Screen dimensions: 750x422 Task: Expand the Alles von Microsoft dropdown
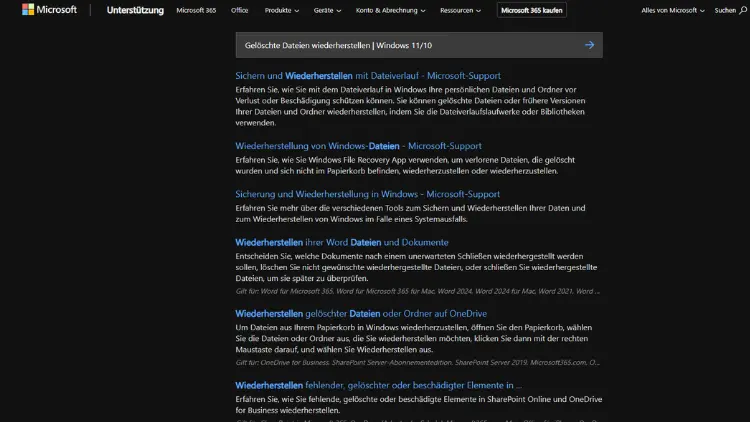(x=673, y=10)
